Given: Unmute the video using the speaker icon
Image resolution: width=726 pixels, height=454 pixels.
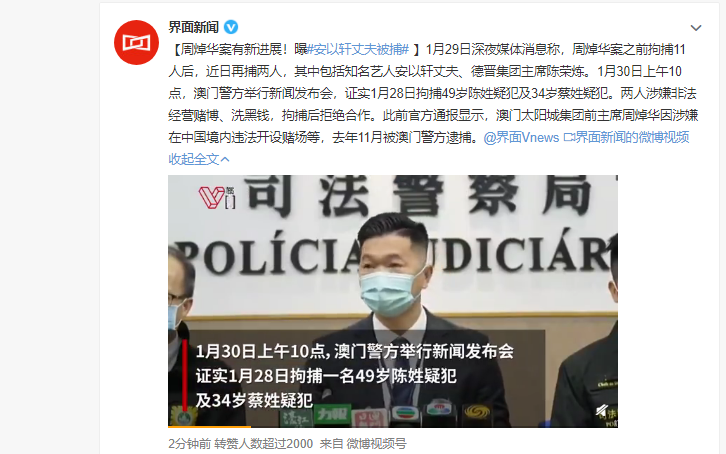Looking at the screenshot, I should coord(602,410).
